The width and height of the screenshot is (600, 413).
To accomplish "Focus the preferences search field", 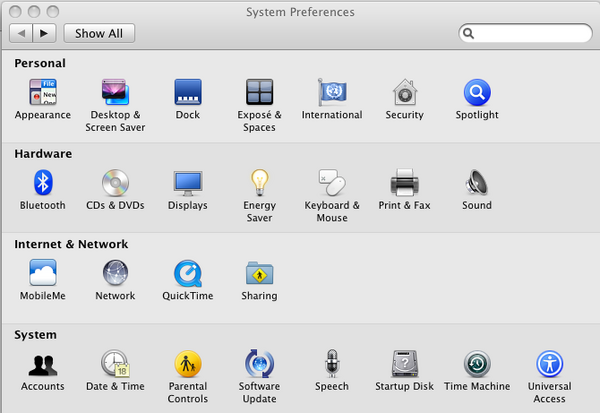I will tap(525, 33).
